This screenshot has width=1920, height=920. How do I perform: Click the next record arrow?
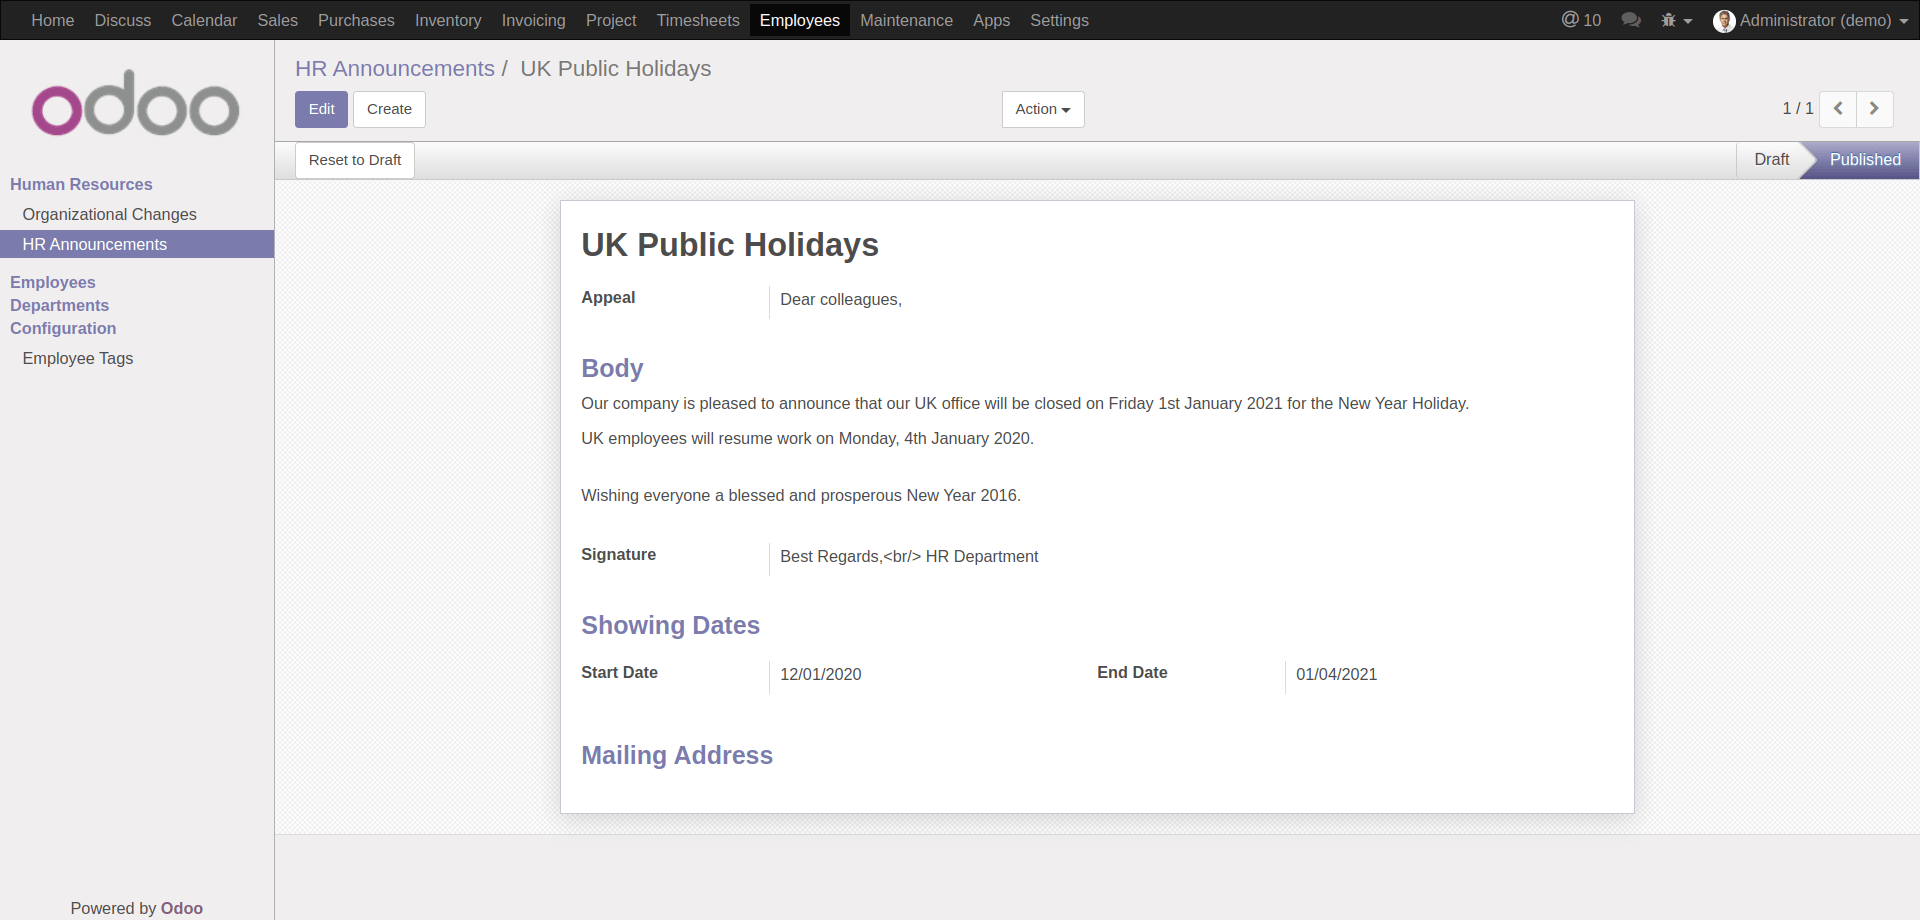tap(1875, 109)
